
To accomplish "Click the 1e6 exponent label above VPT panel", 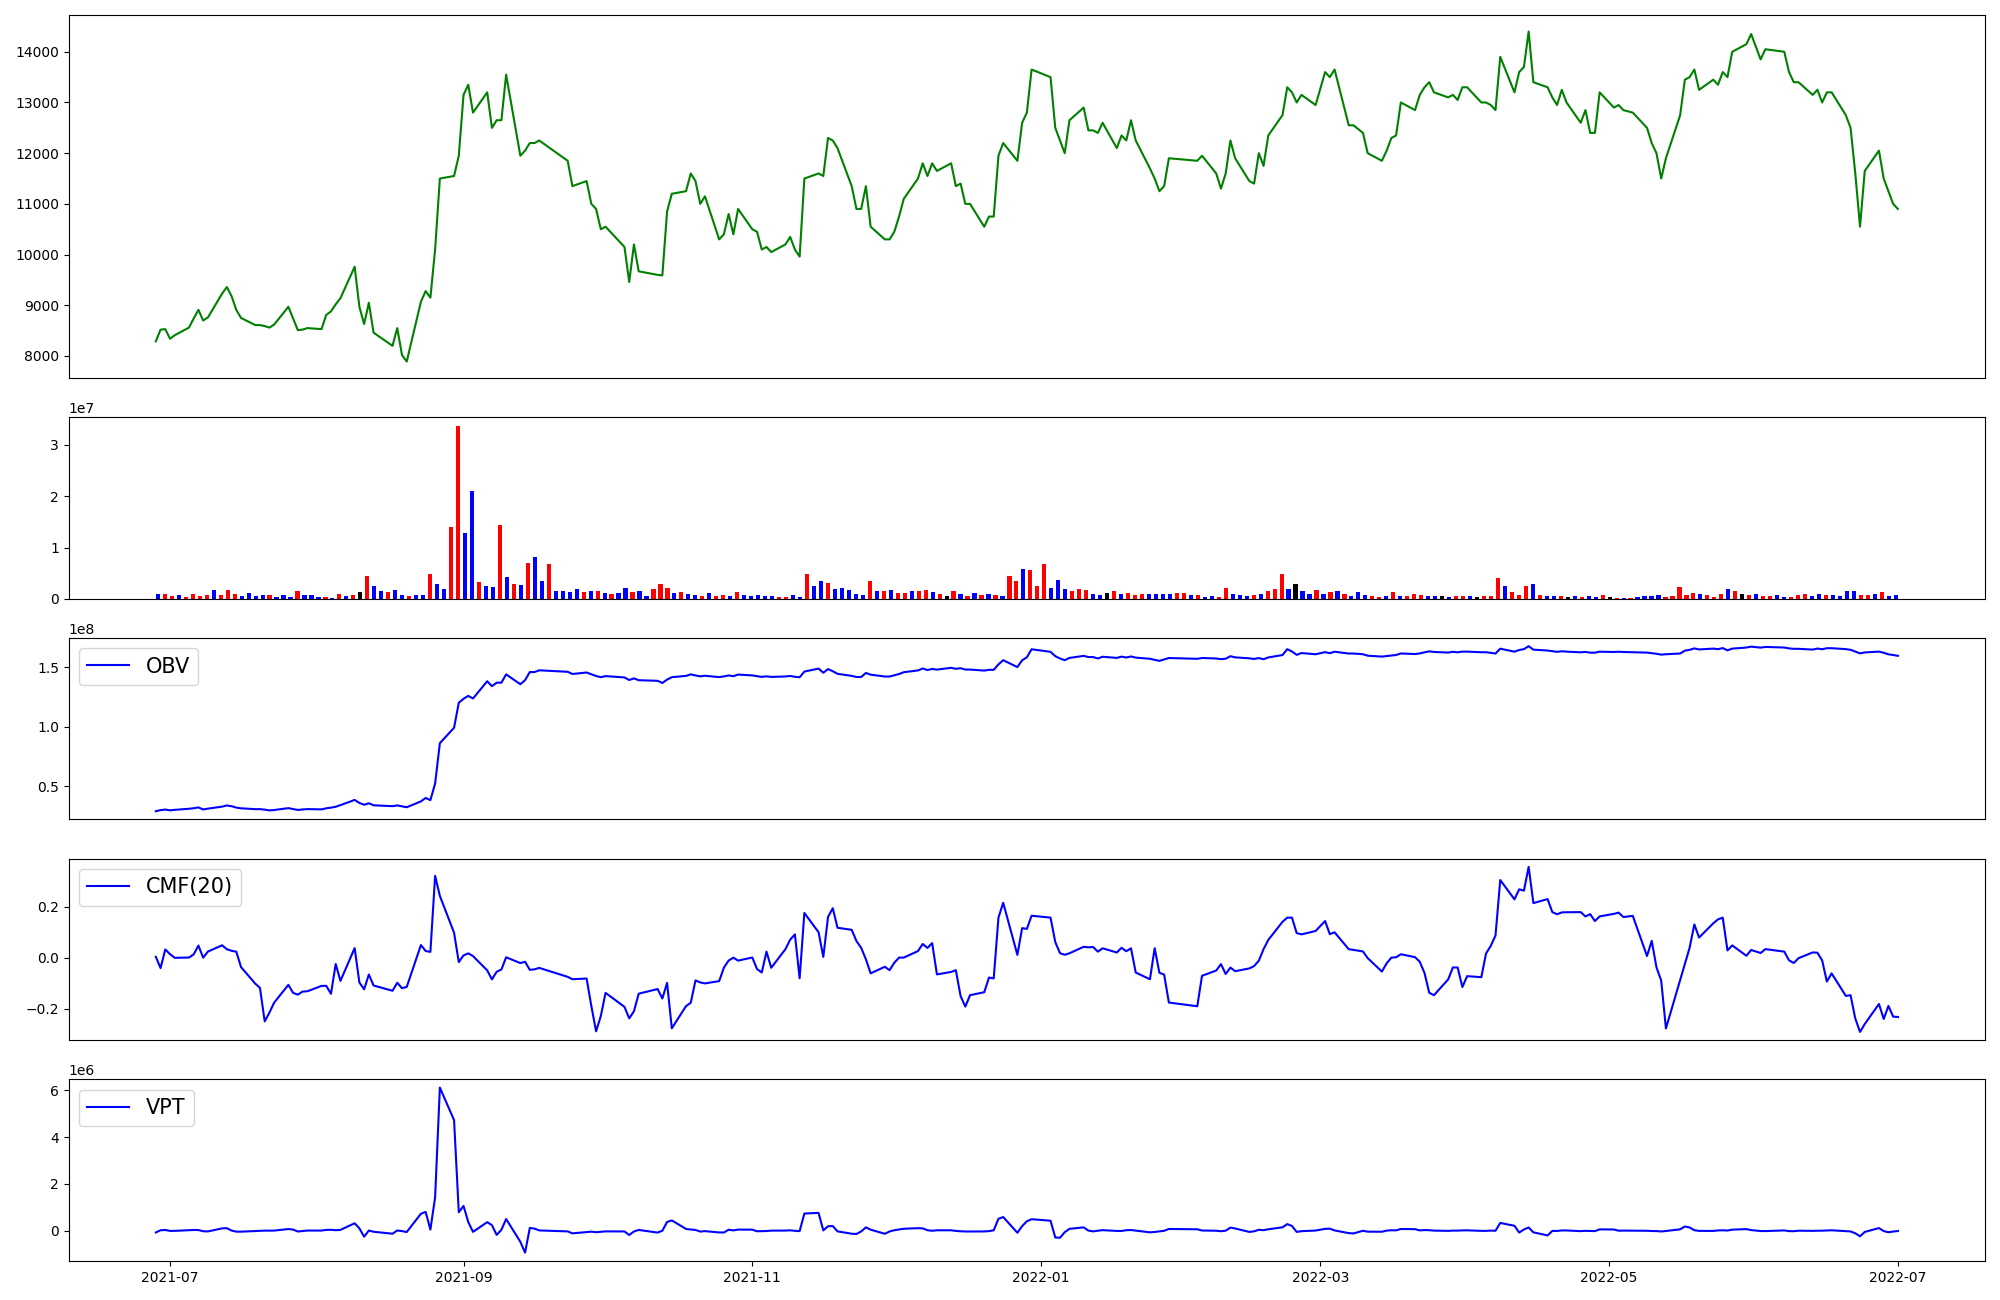I will click(x=81, y=1070).
